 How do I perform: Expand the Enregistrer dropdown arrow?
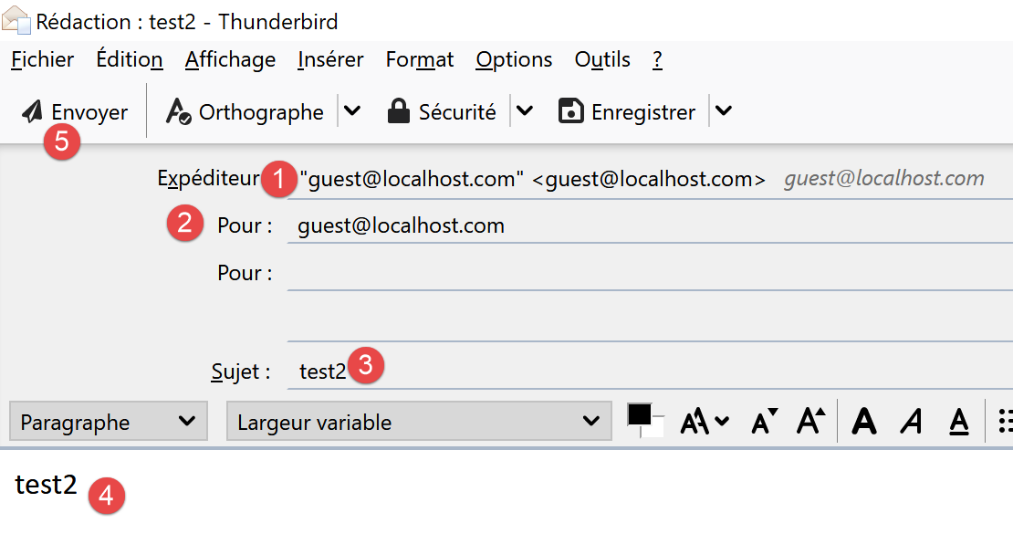[724, 112]
